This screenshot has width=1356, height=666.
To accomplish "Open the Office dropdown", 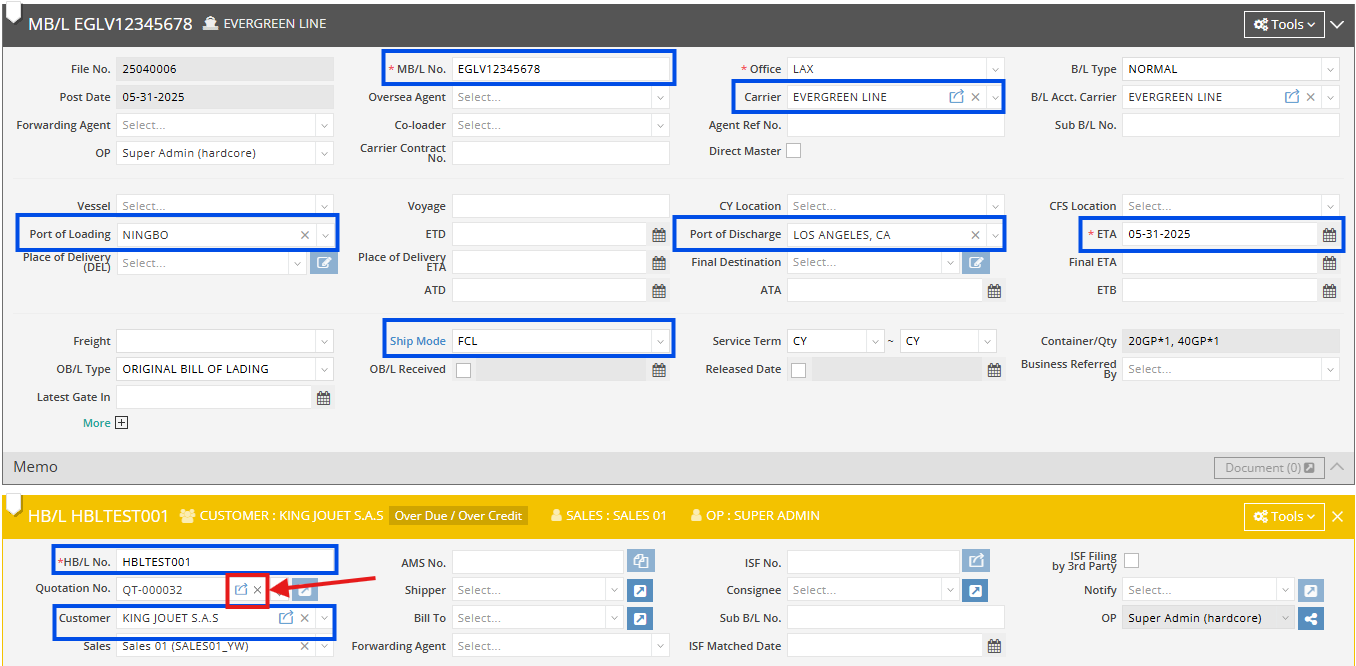I will [997, 68].
